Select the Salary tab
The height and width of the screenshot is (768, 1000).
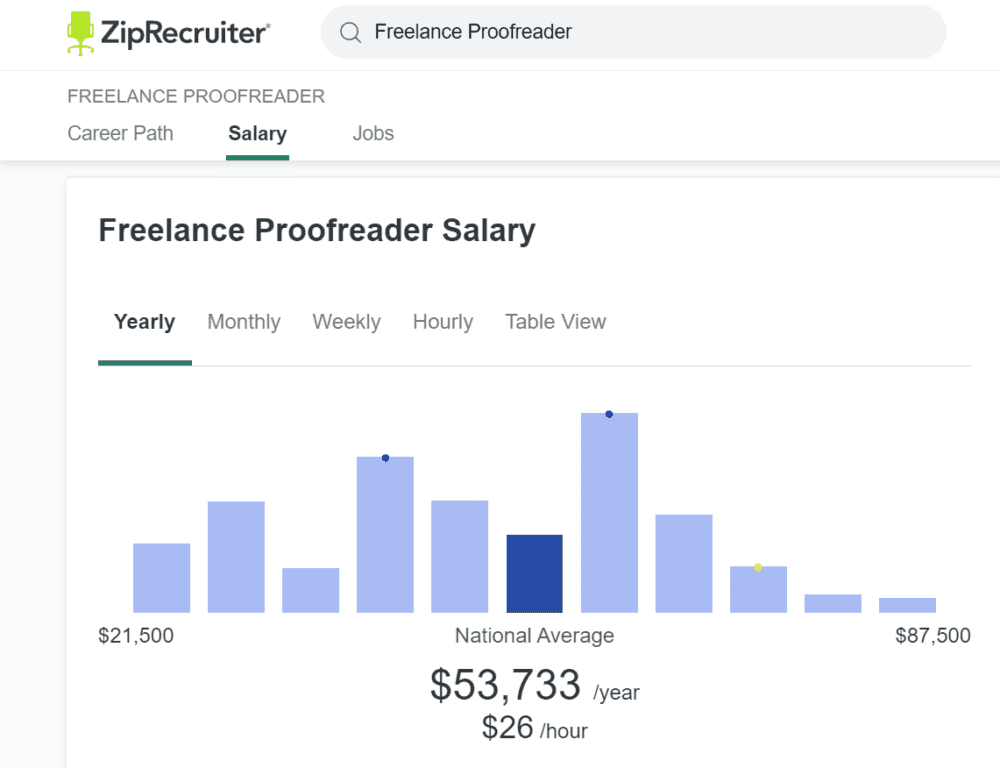click(257, 133)
